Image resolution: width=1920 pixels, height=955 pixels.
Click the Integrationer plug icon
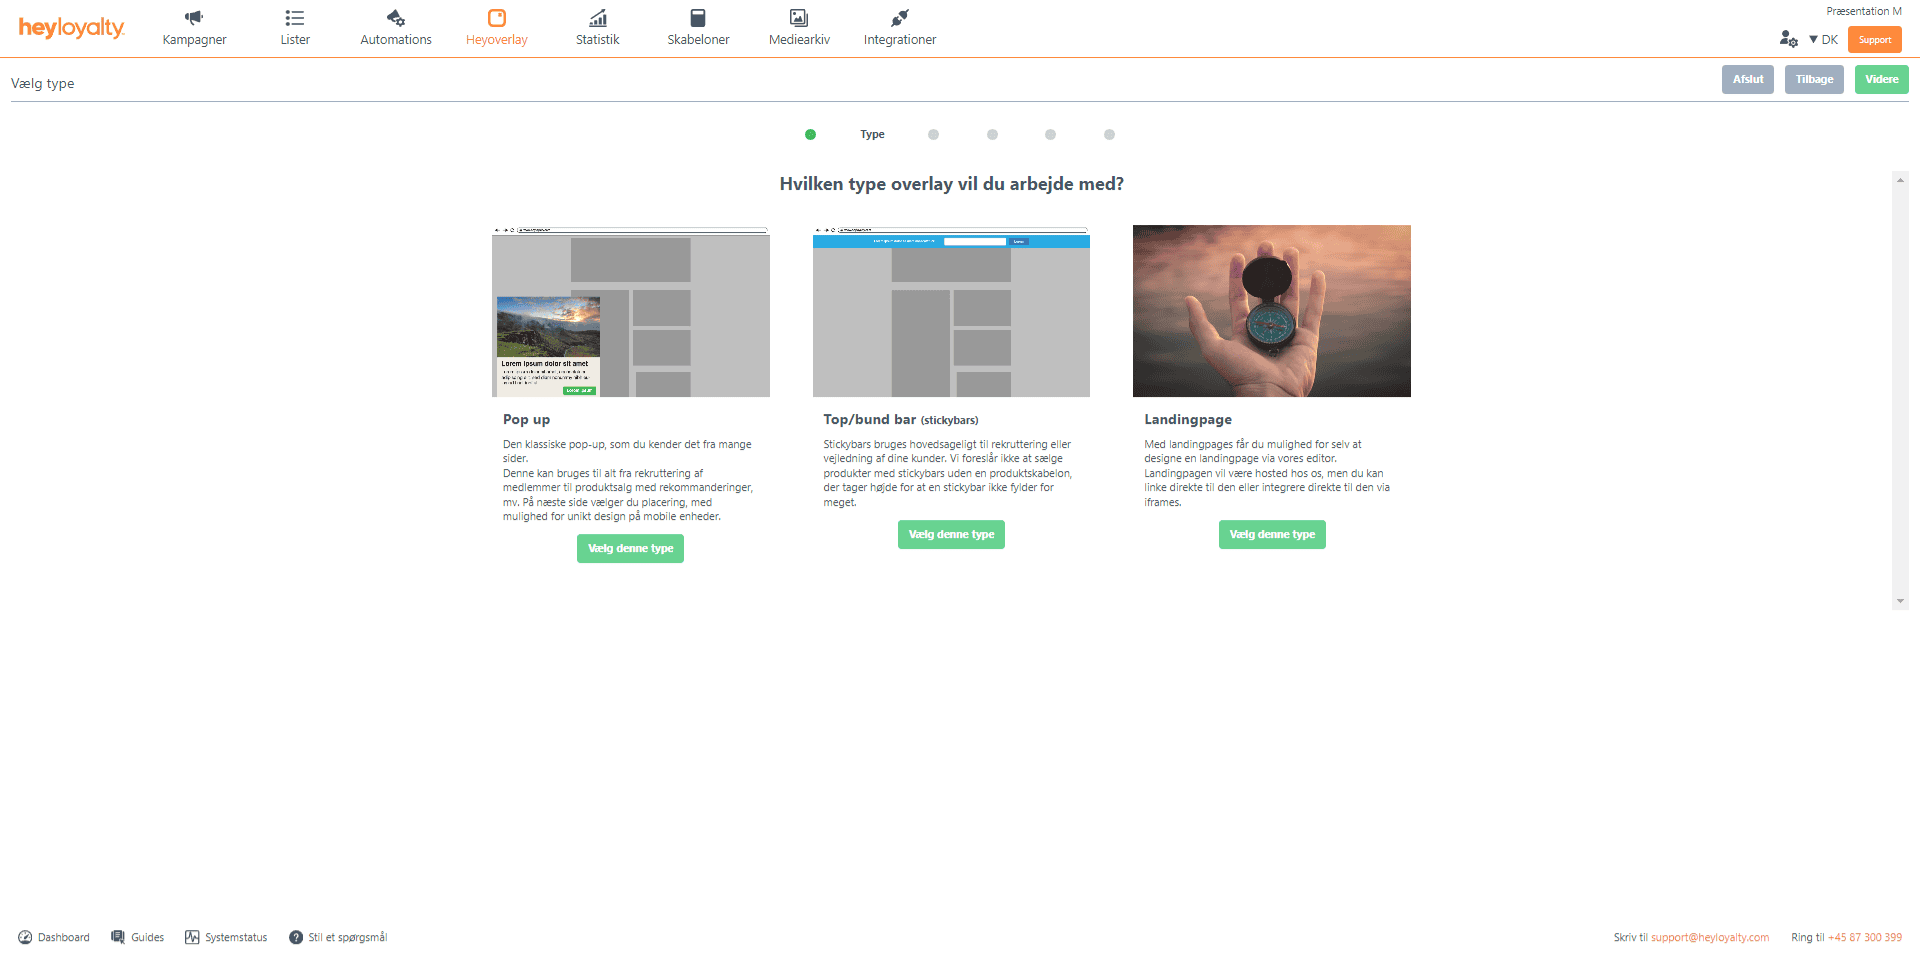(x=900, y=18)
